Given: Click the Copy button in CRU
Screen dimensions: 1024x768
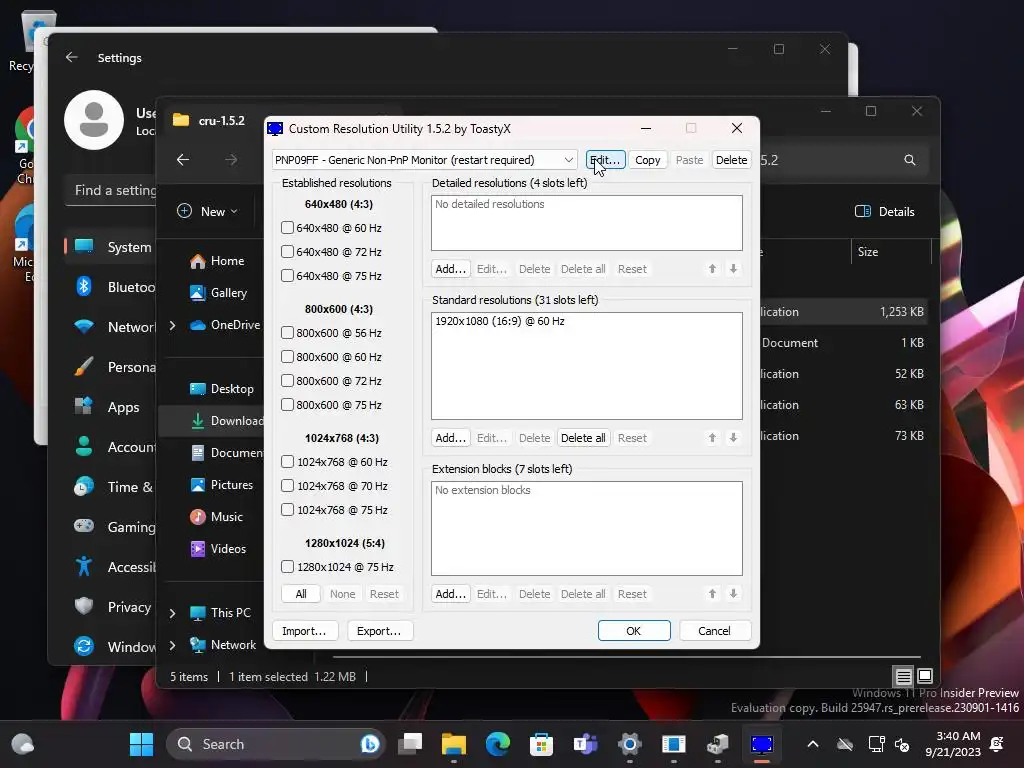Looking at the screenshot, I should coord(647,160).
